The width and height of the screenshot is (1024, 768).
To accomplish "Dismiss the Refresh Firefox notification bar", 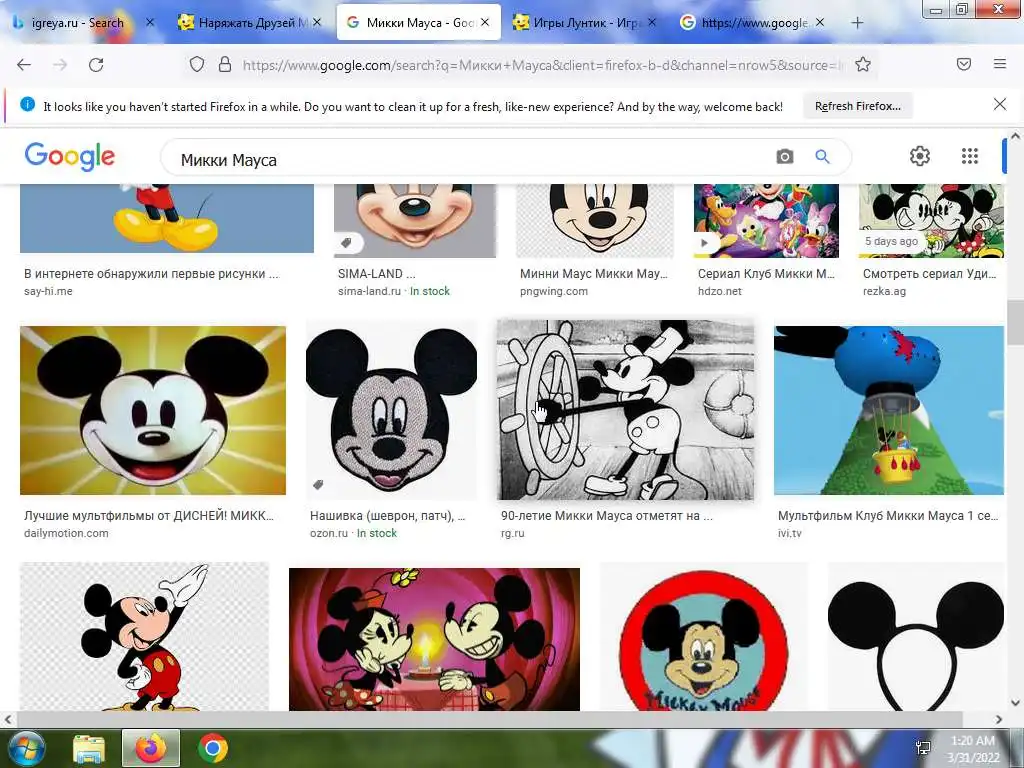I will (x=1000, y=104).
